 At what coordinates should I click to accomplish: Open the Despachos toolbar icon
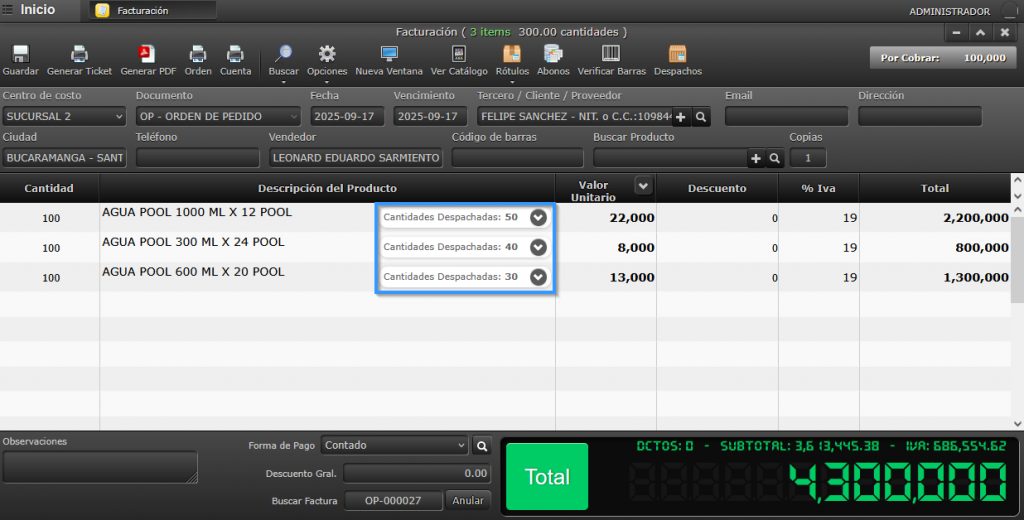tap(677, 56)
